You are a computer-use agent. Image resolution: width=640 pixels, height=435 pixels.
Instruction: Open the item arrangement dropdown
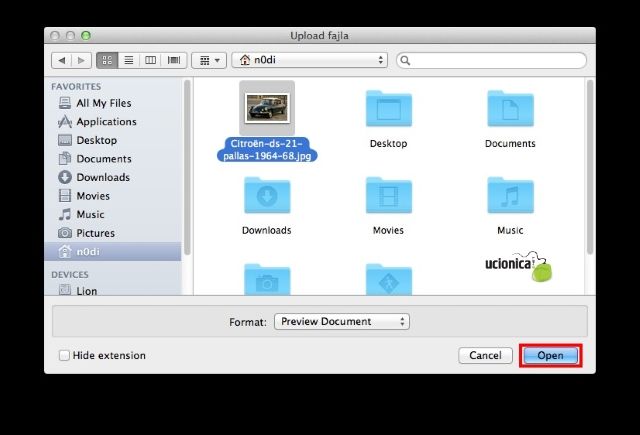click(210, 60)
